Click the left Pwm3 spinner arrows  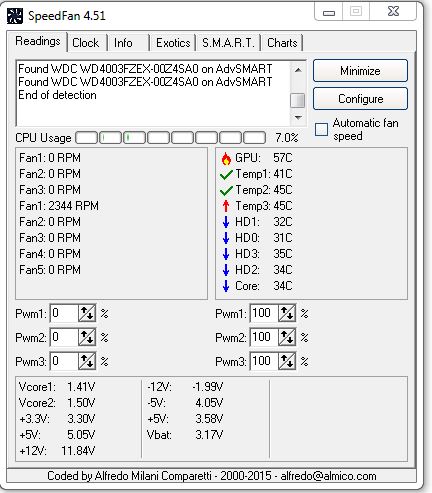[x=87, y=361]
